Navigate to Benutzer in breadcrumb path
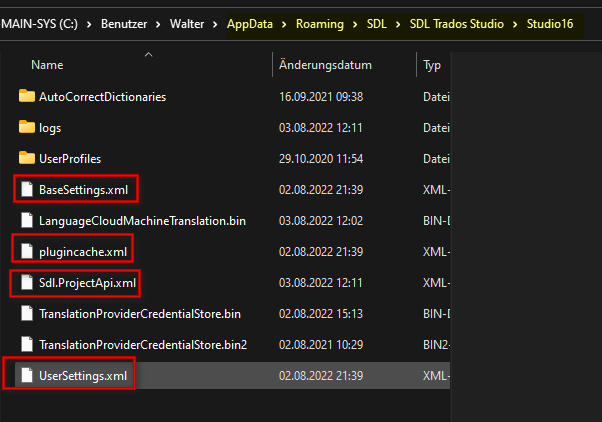 pos(124,24)
